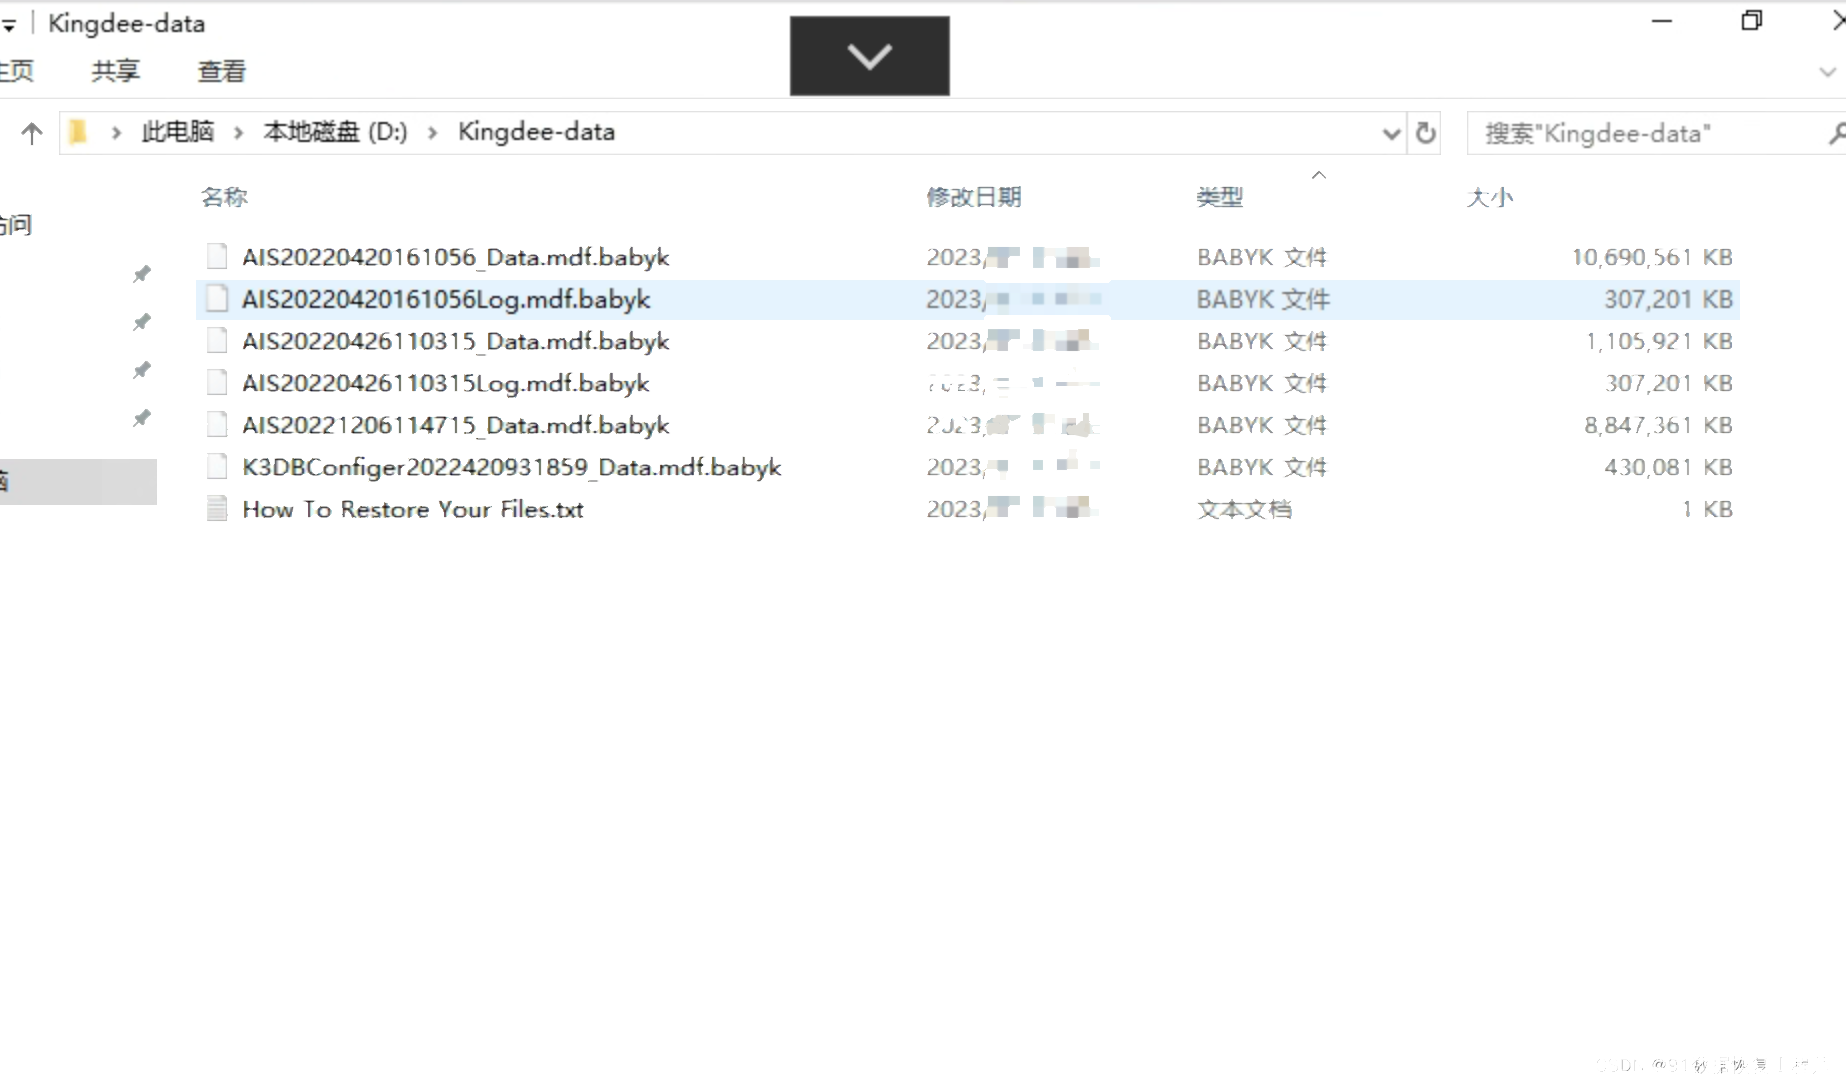Click the search magnifier icon
1846x1084 pixels.
[1836, 133]
